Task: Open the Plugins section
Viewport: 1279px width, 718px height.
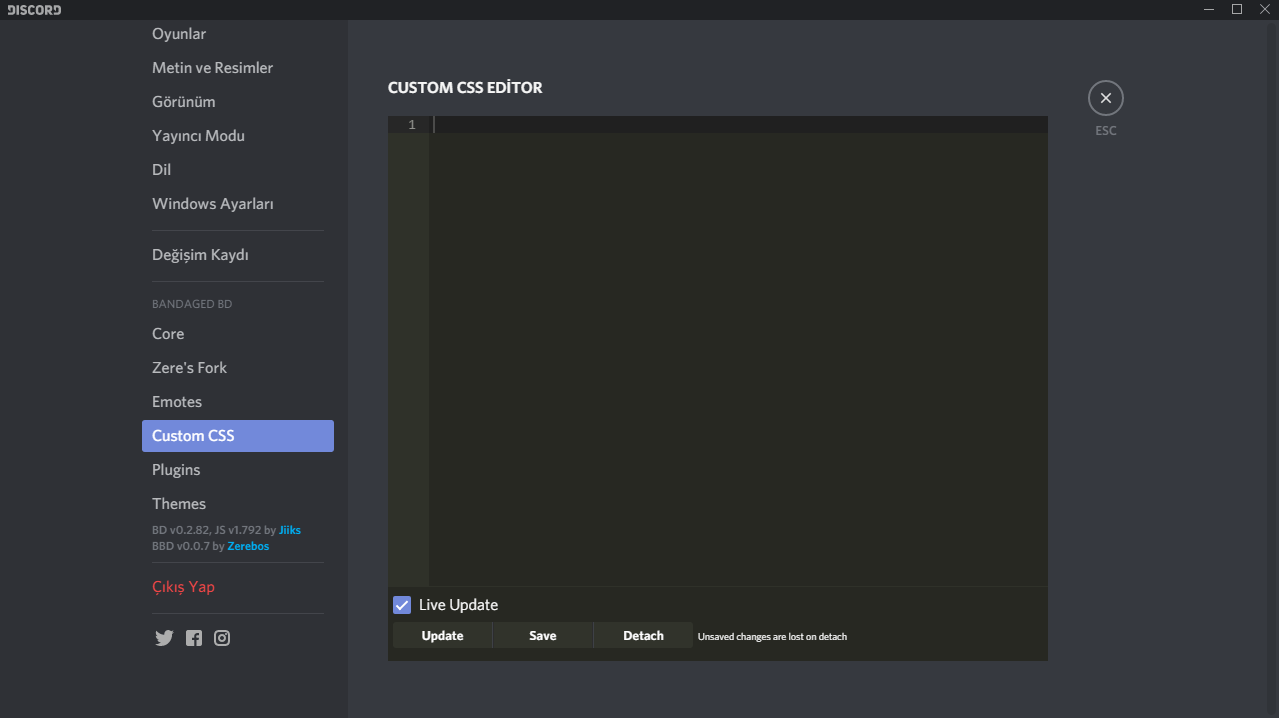Action: pos(238,470)
